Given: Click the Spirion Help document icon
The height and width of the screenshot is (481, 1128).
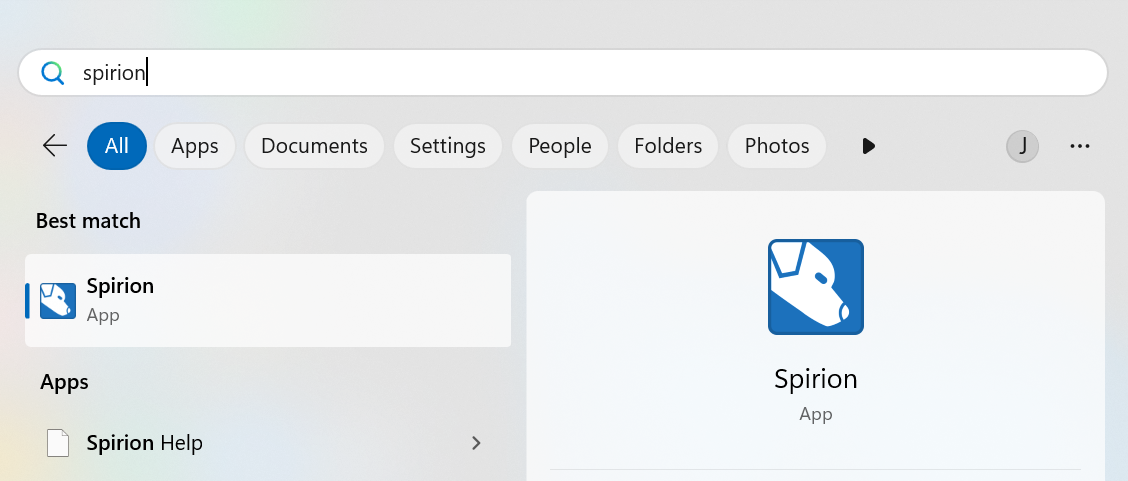Looking at the screenshot, I should [x=58, y=442].
